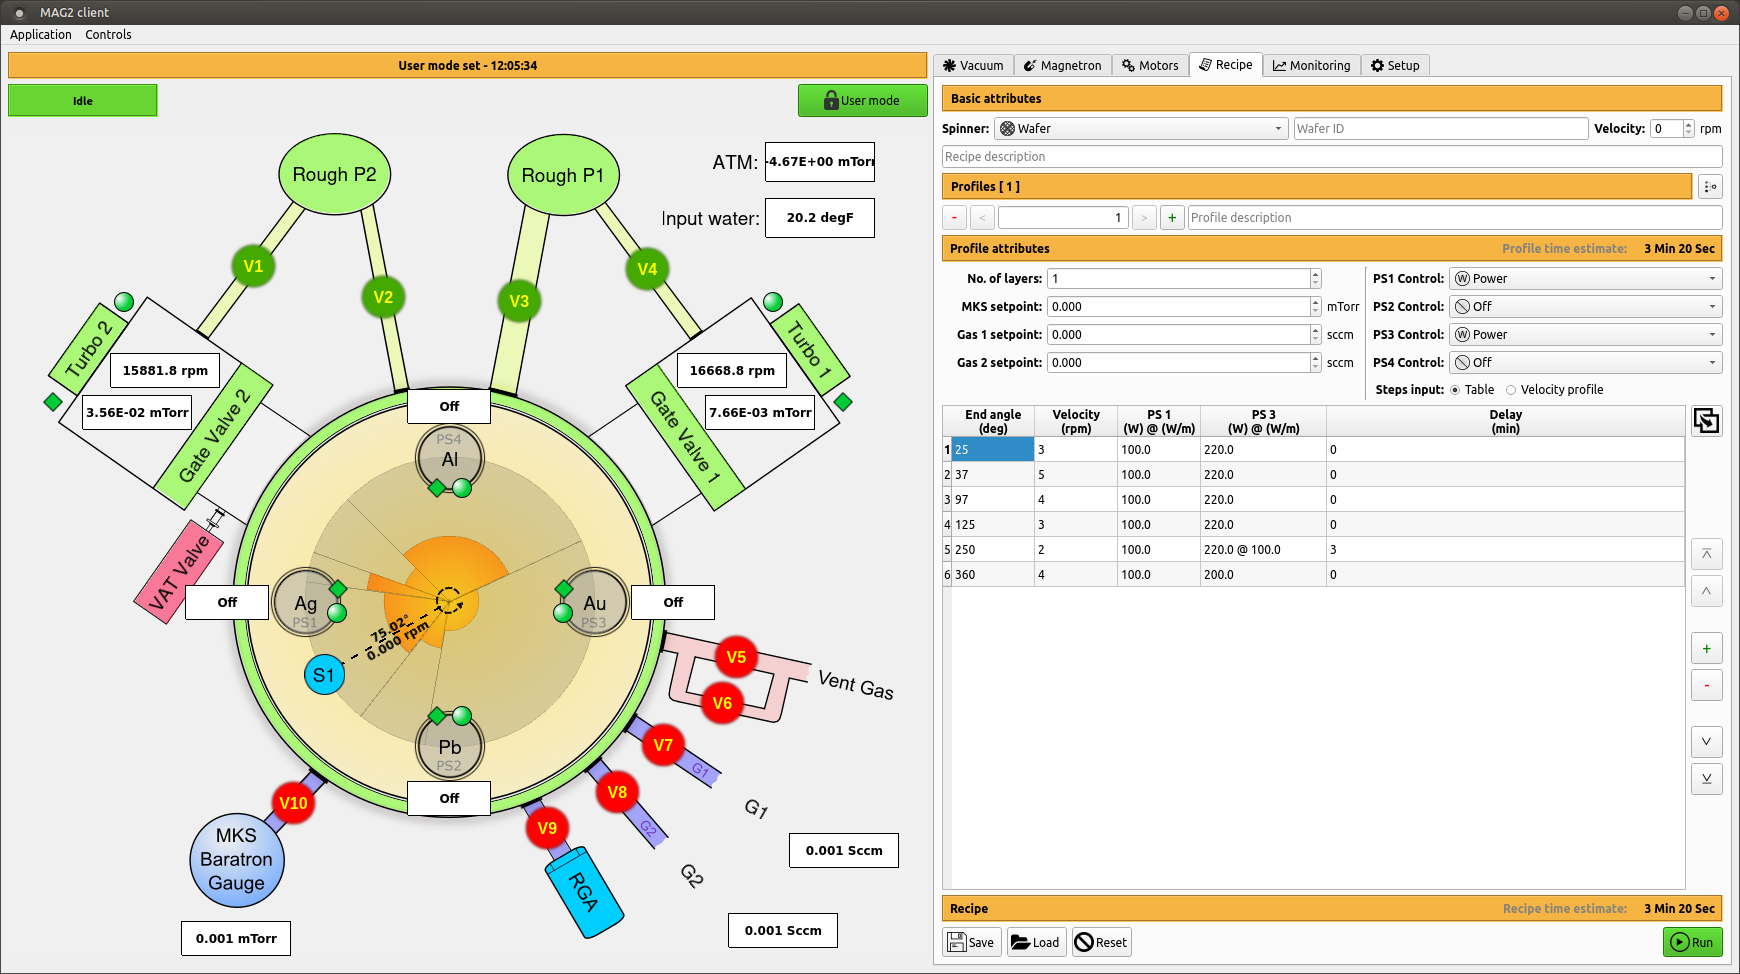
Task: Select Velocity profile steps input
Action: tap(1511, 390)
